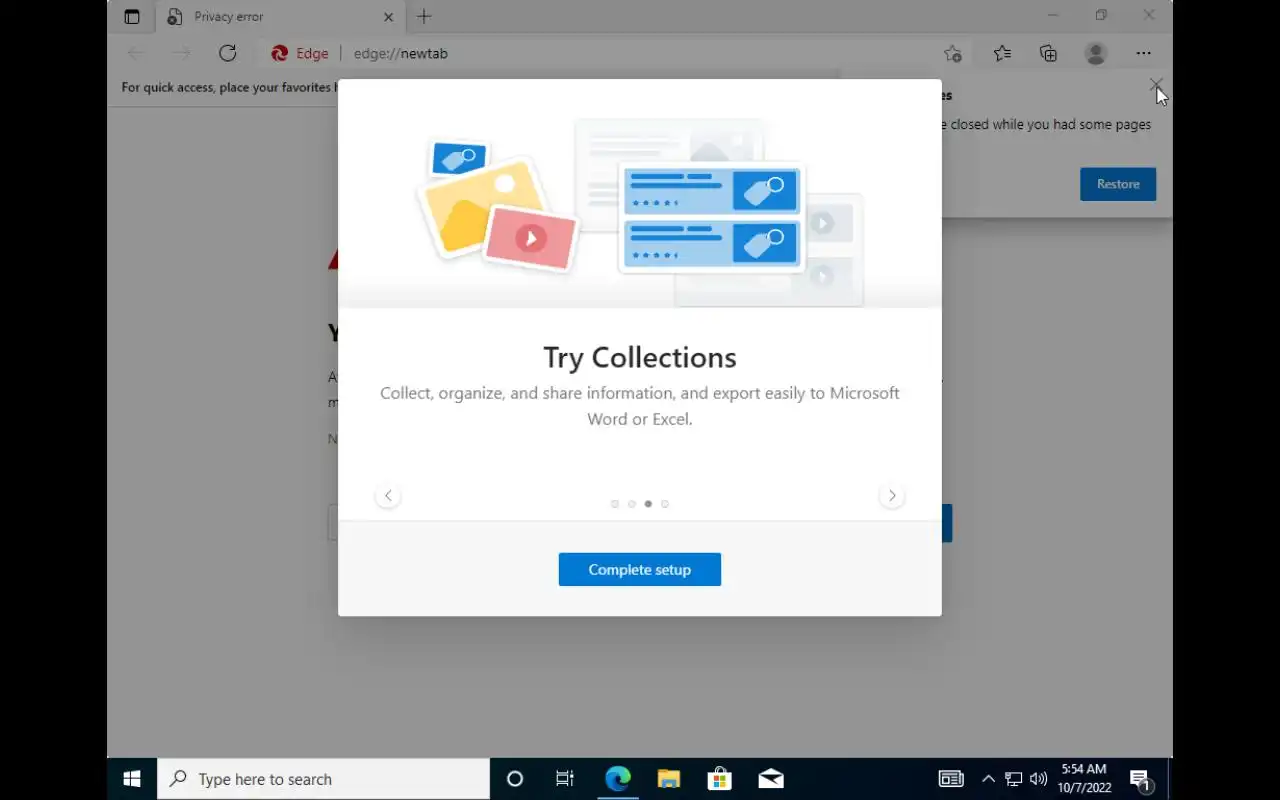The height and width of the screenshot is (800, 1280).
Task: Open the Favorites list icon
Action: click(1002, 53)
